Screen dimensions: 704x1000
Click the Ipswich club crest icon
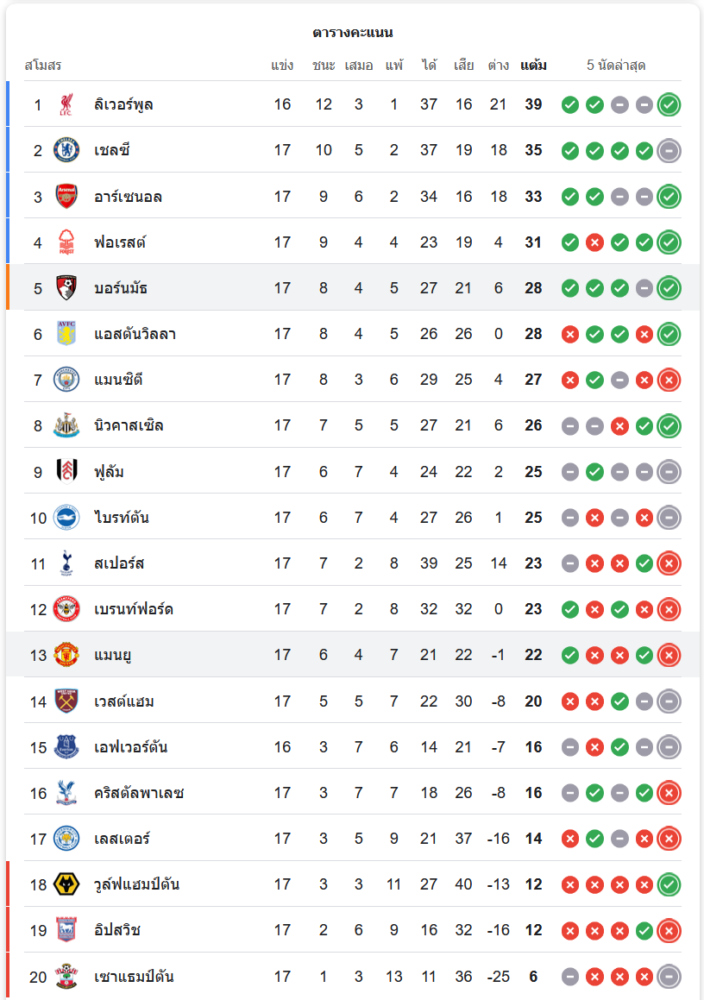(67, 930)
